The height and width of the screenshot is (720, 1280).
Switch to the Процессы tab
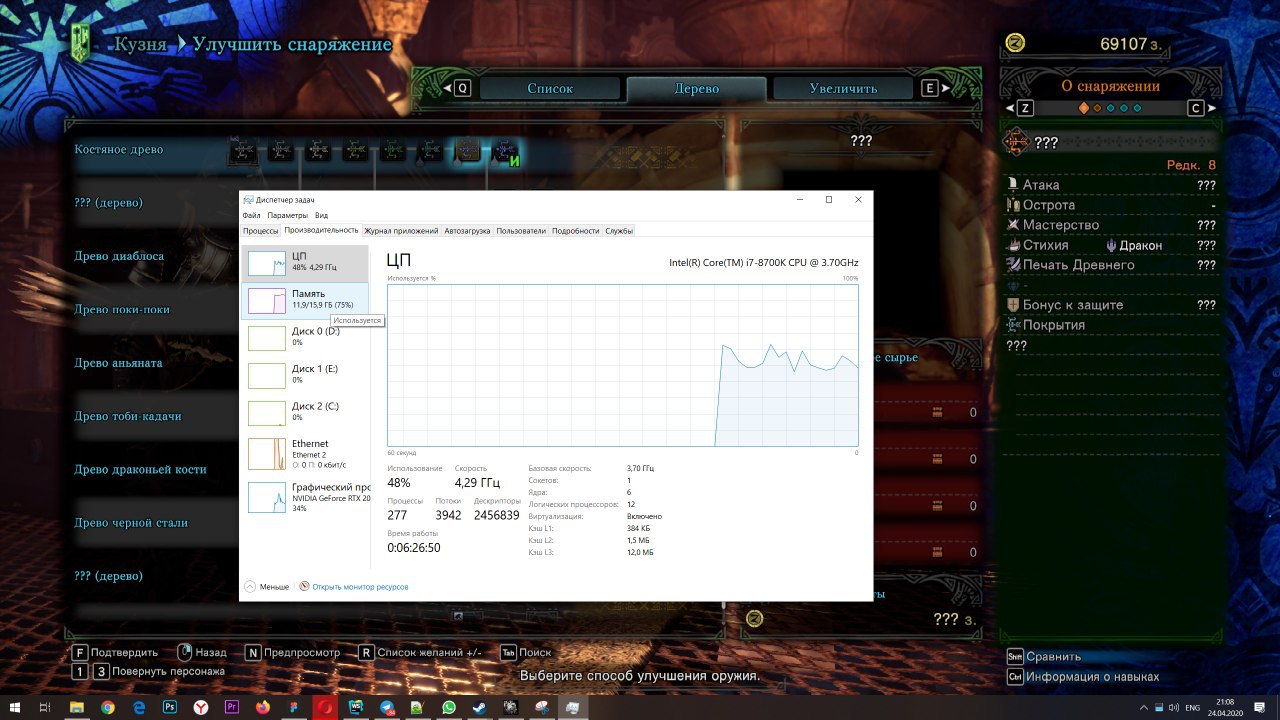pyautogui.click(x=260, y=230)
